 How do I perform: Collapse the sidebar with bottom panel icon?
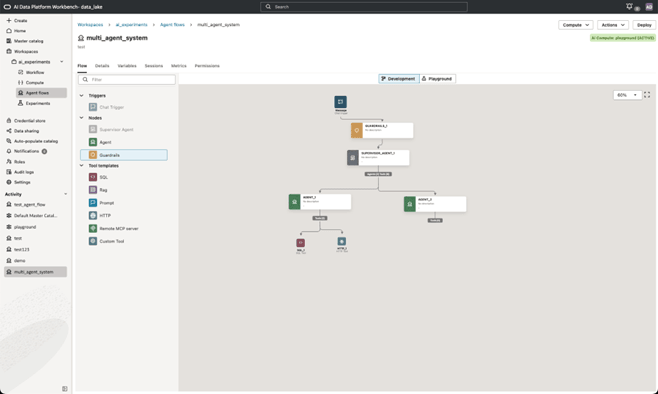[65, 389]
